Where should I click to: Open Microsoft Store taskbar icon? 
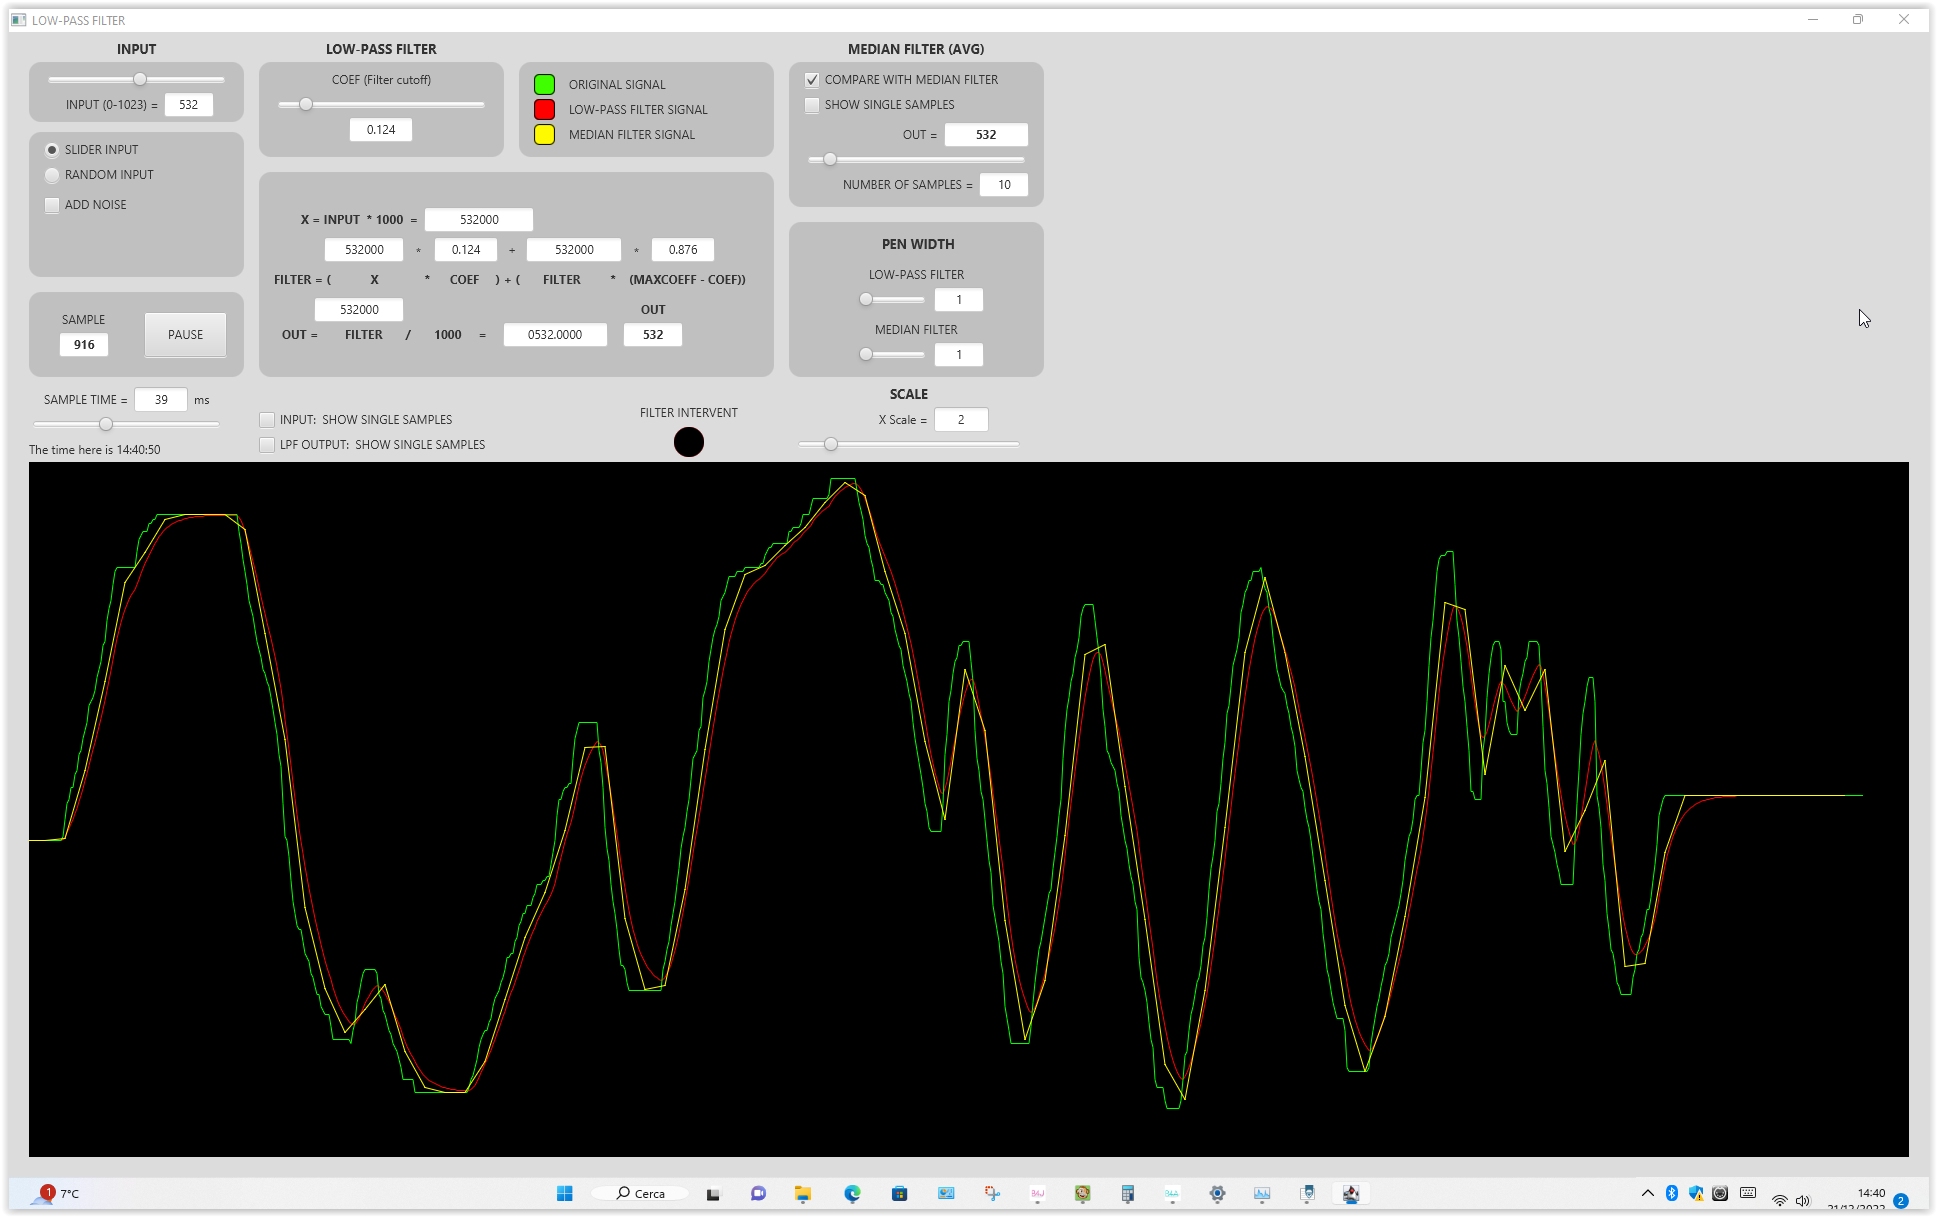[x=899, y=1193]
